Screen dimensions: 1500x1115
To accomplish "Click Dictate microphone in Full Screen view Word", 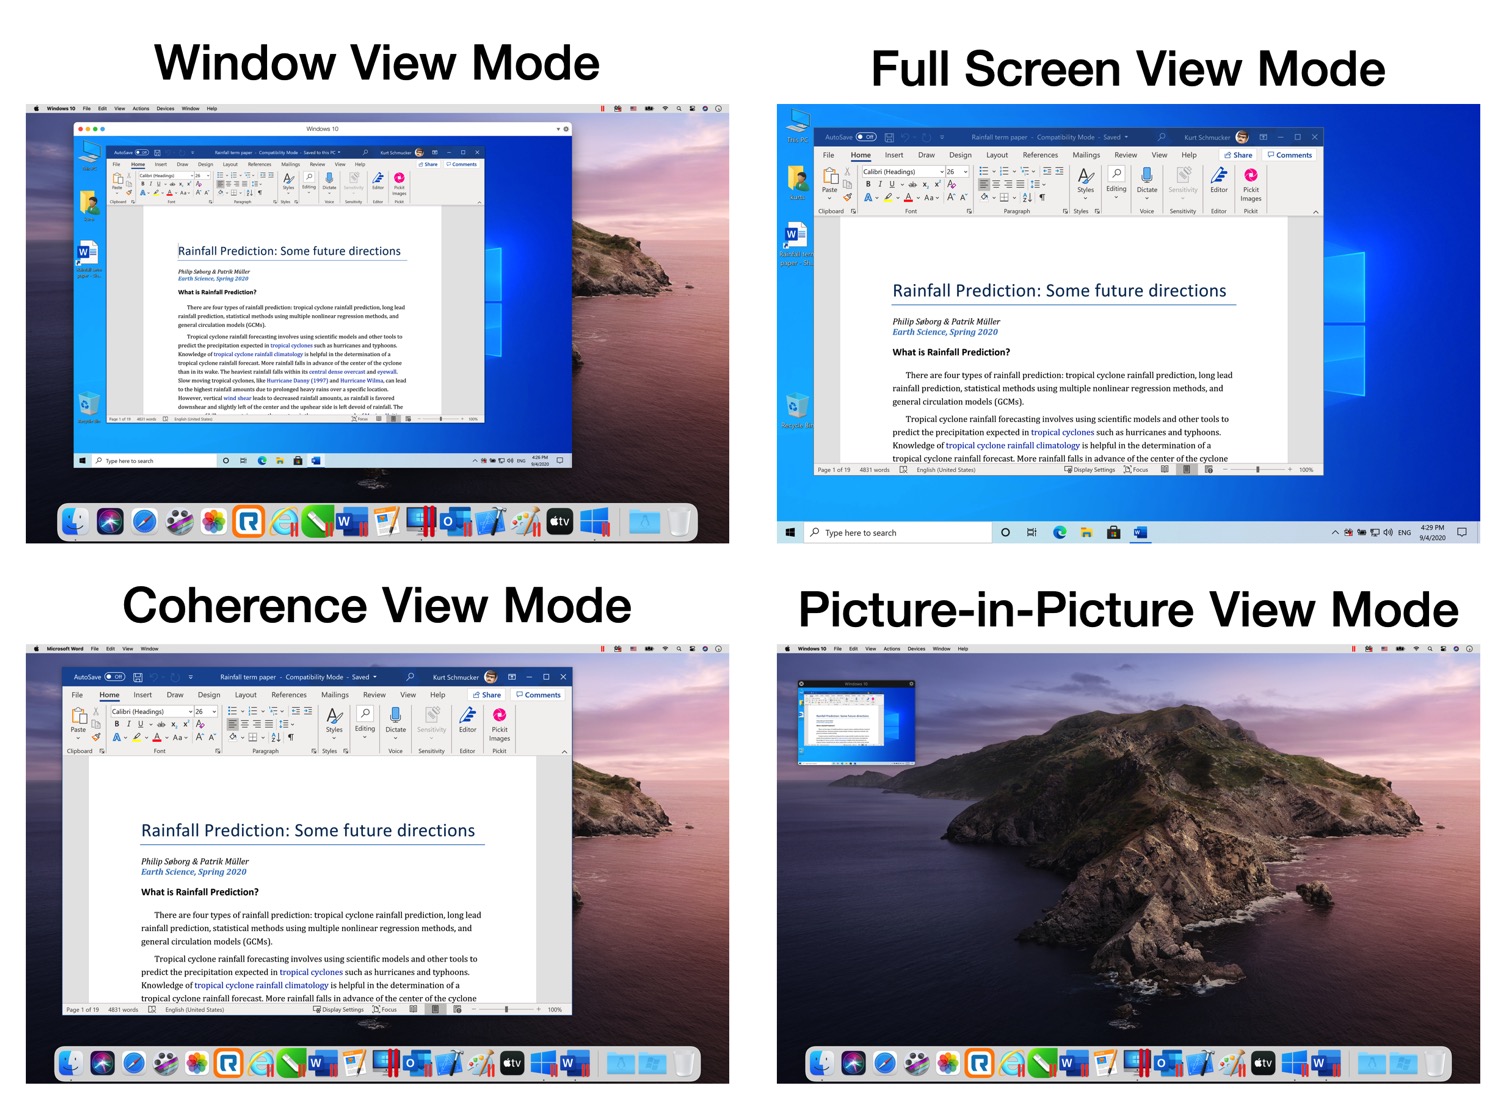I will [x=1147, y=177].
